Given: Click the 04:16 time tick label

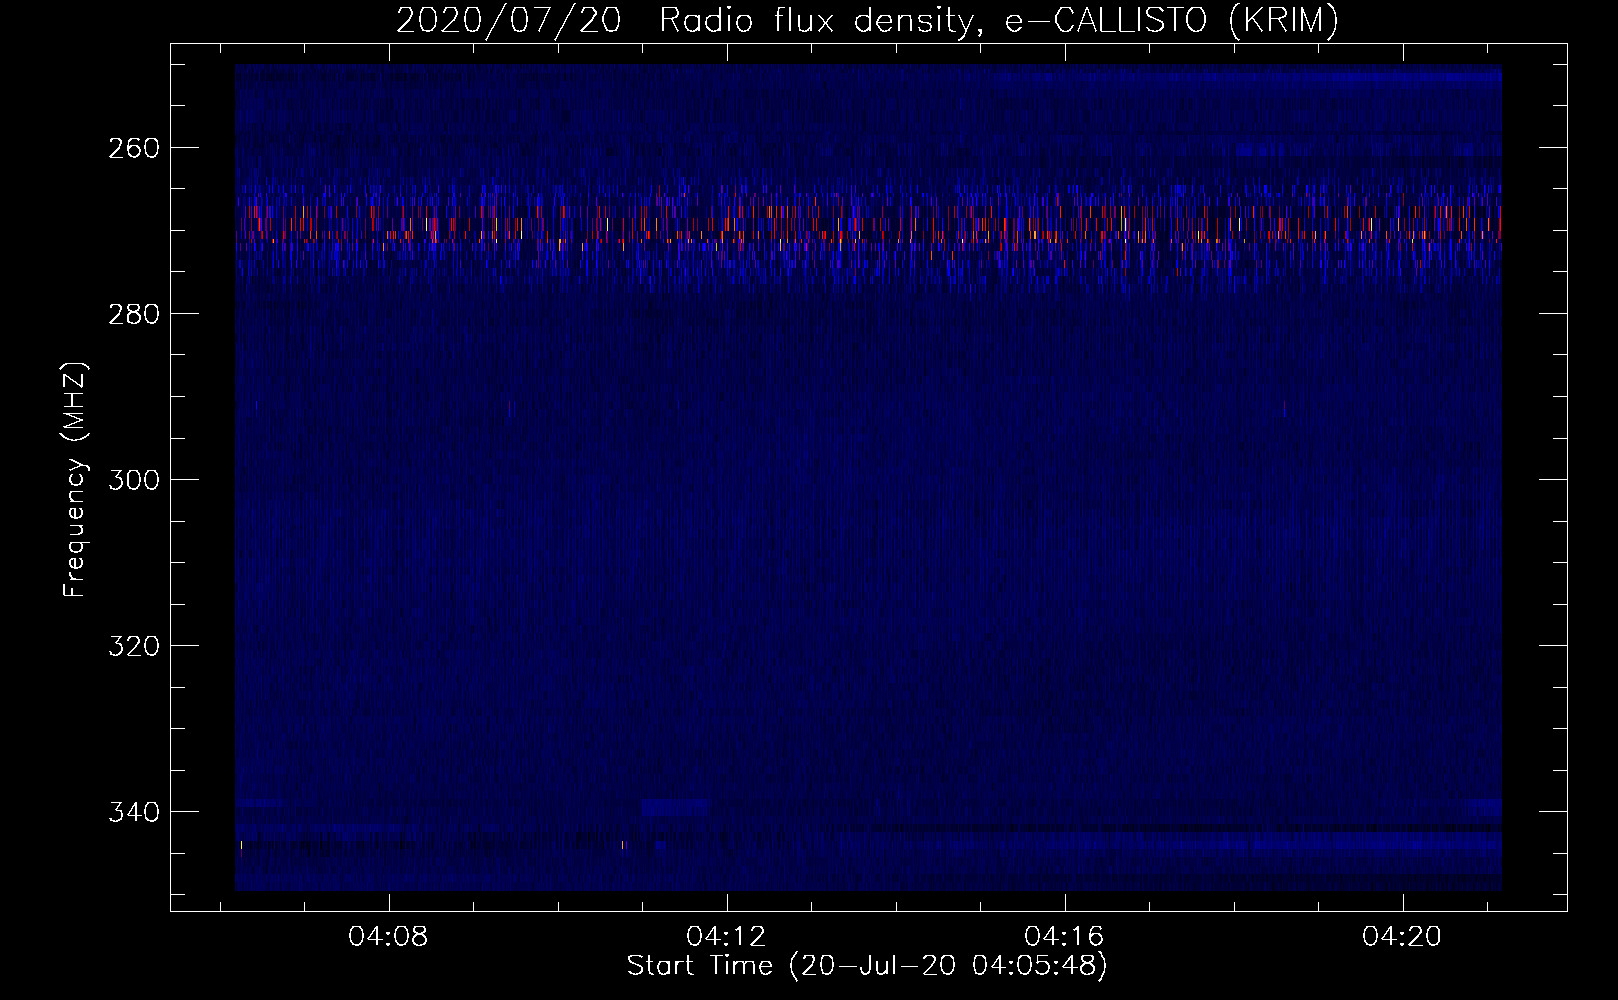Looking at the screenshot, I should tap(1065, 937).
